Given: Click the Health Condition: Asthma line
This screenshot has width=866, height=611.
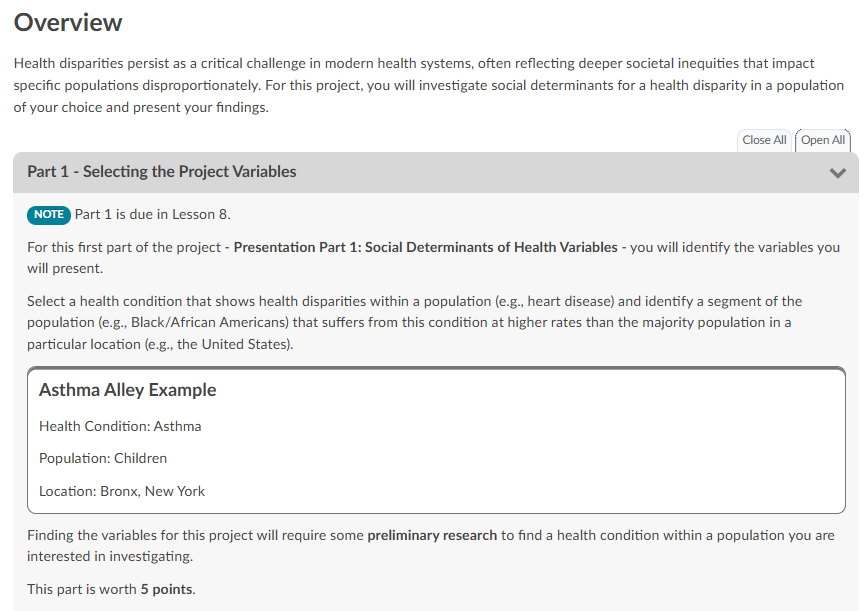Looking at the screenshot, I should (120, 426).
